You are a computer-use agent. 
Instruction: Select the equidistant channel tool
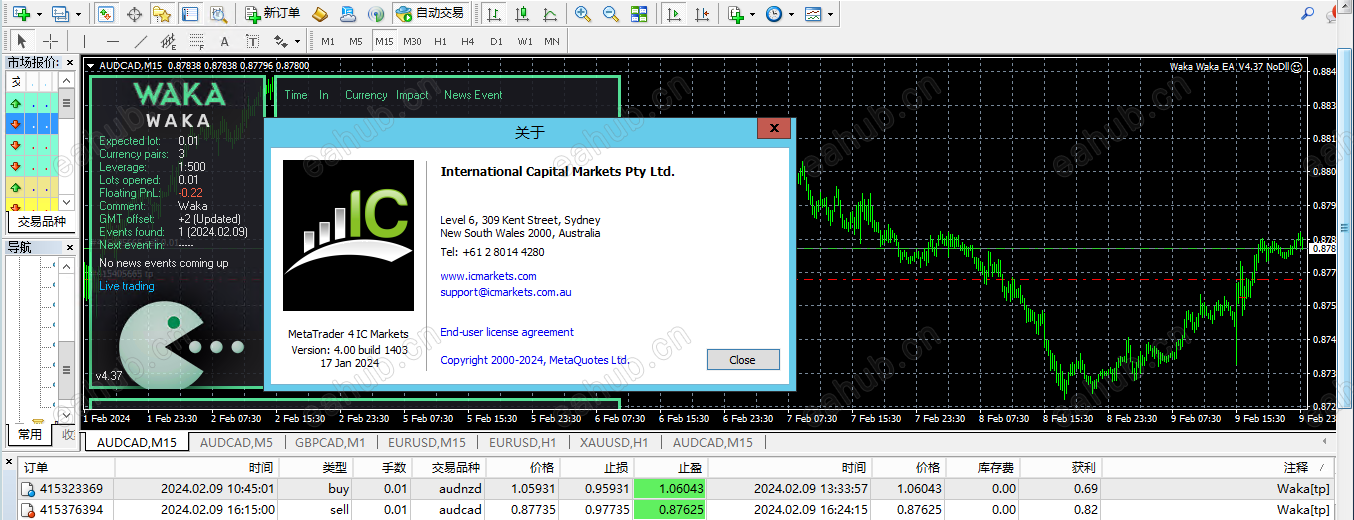(x=169, y=41)
